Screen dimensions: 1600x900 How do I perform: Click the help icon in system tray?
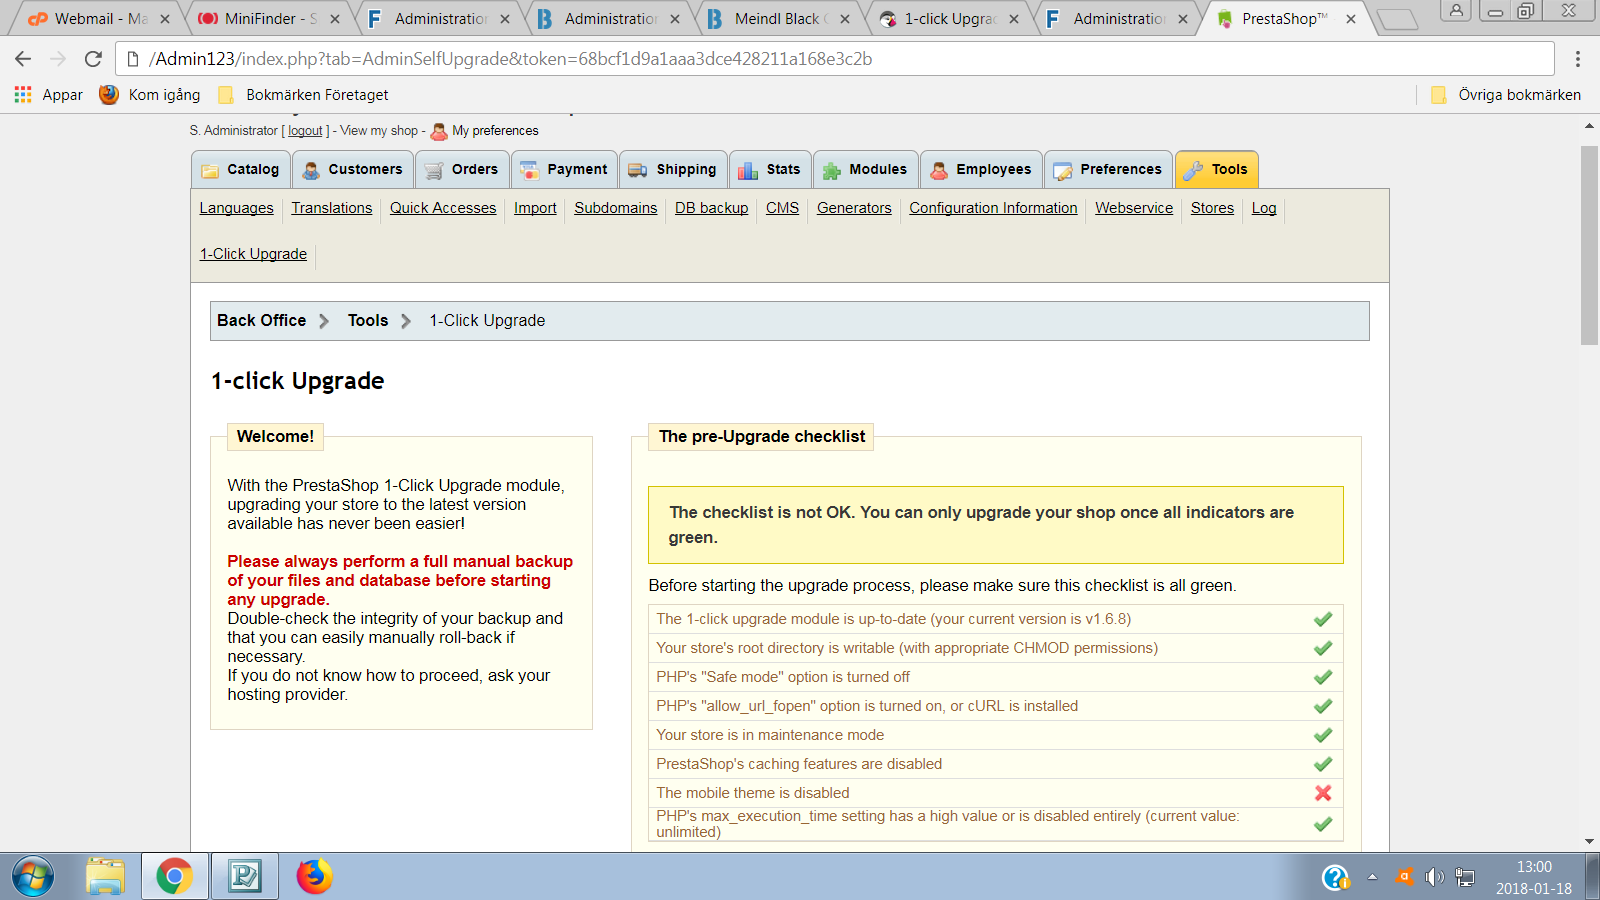click(1335, 877)
